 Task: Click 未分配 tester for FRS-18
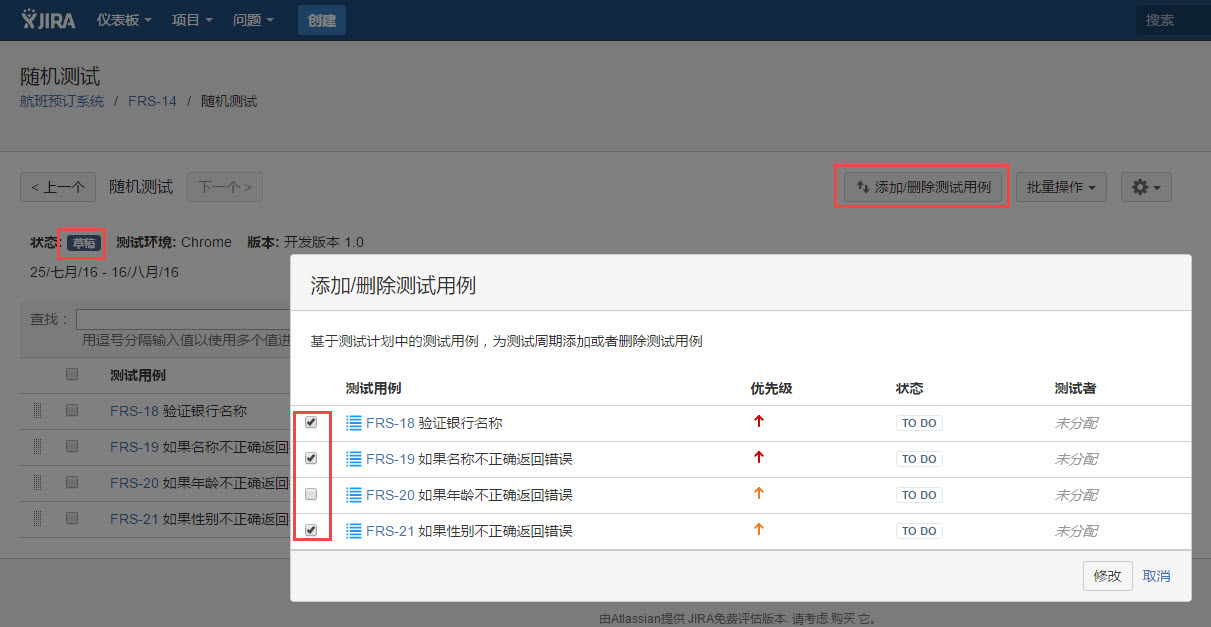[x=1076, y=423]
